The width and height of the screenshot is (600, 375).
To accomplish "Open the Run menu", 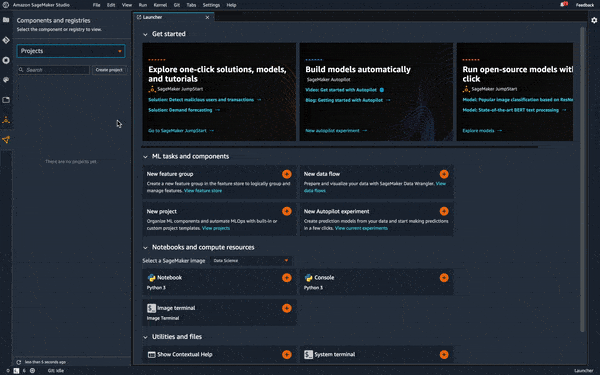I will [x=143, y=5].
